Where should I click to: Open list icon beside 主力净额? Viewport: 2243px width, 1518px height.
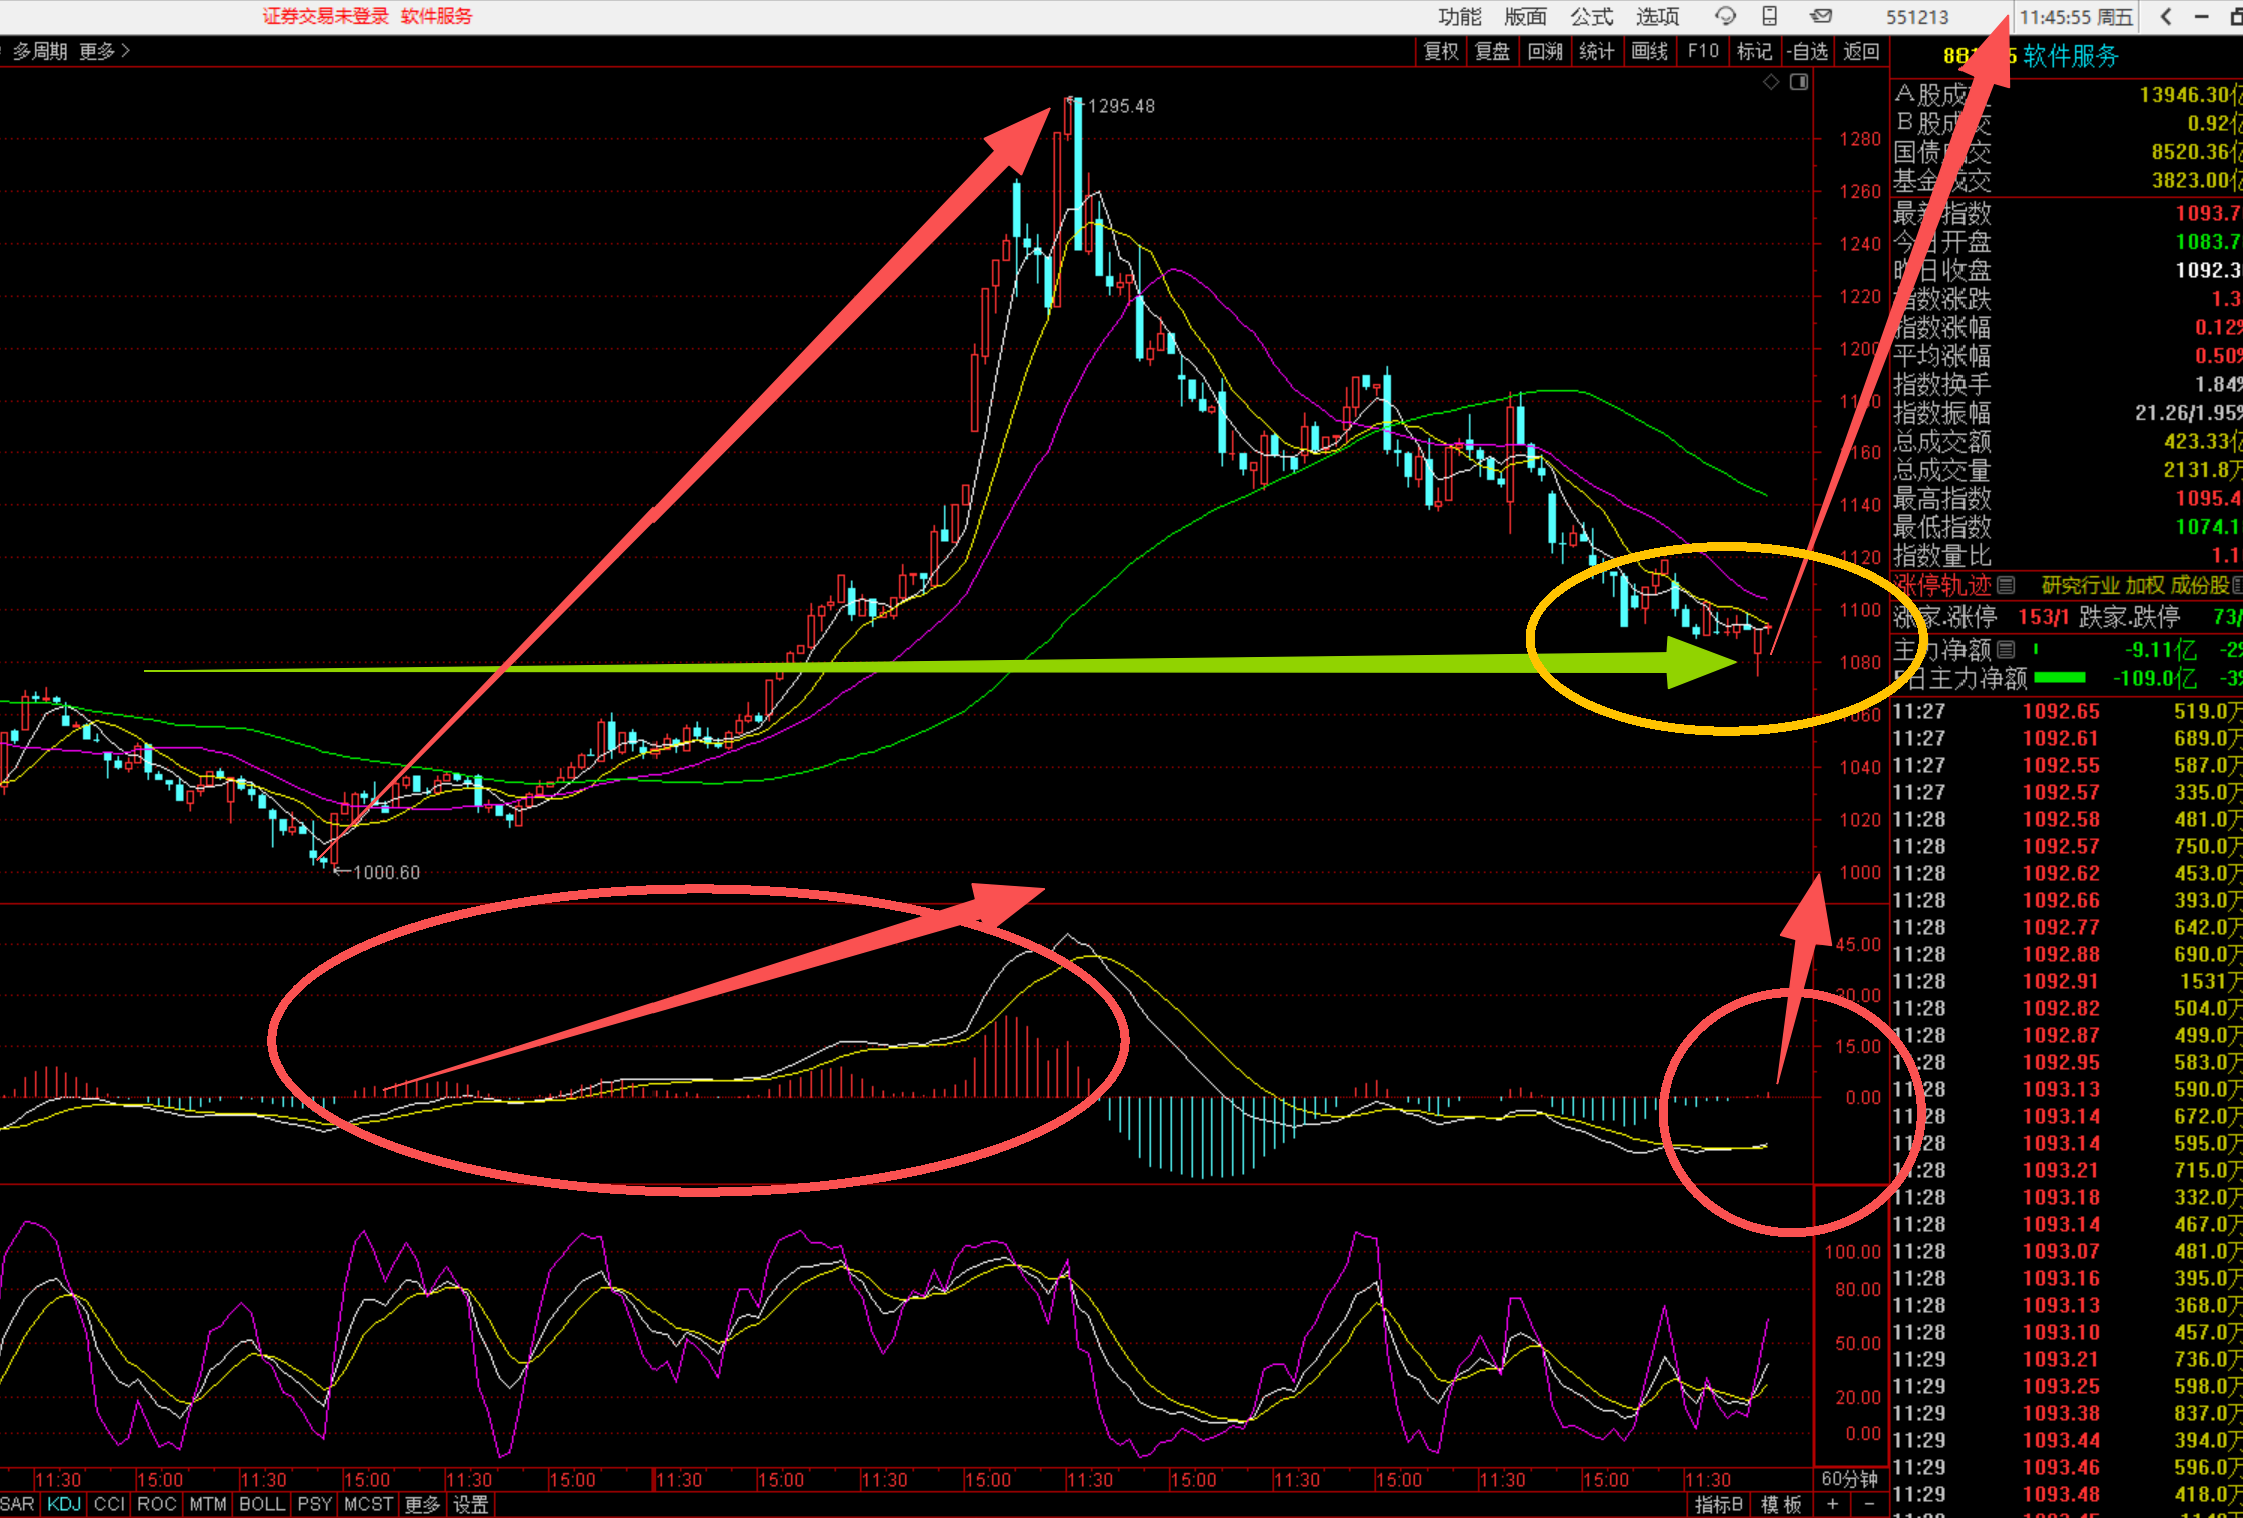(x=2006, y=649)
